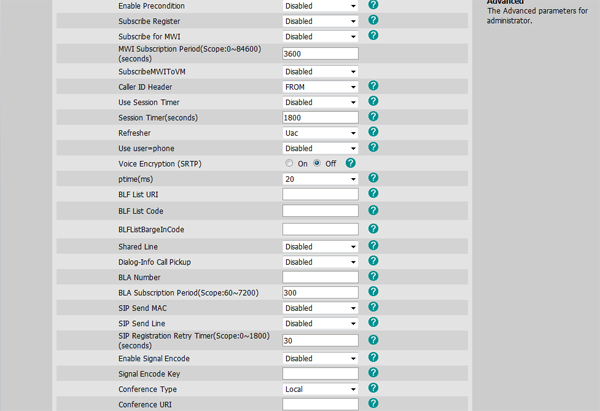Click the 'Voice Encryption (SRTP)' label
Screen dimensions: 600x411
[160, 164]
